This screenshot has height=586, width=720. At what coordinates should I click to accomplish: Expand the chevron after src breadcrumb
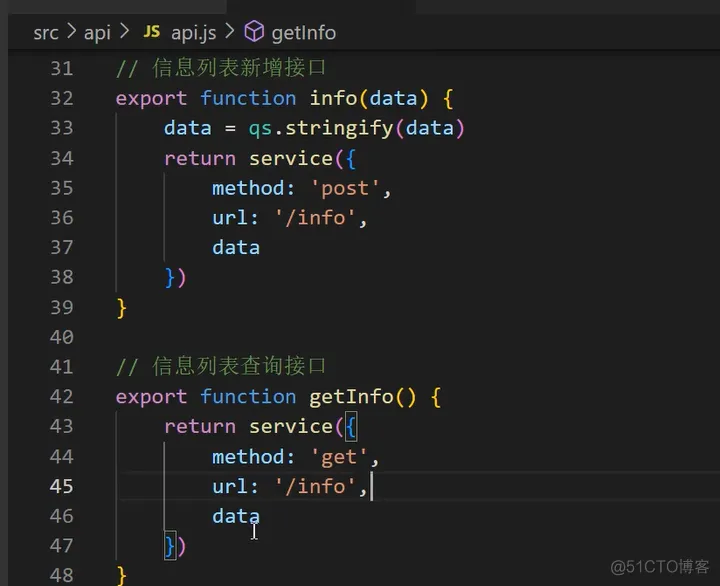(72, 31)
